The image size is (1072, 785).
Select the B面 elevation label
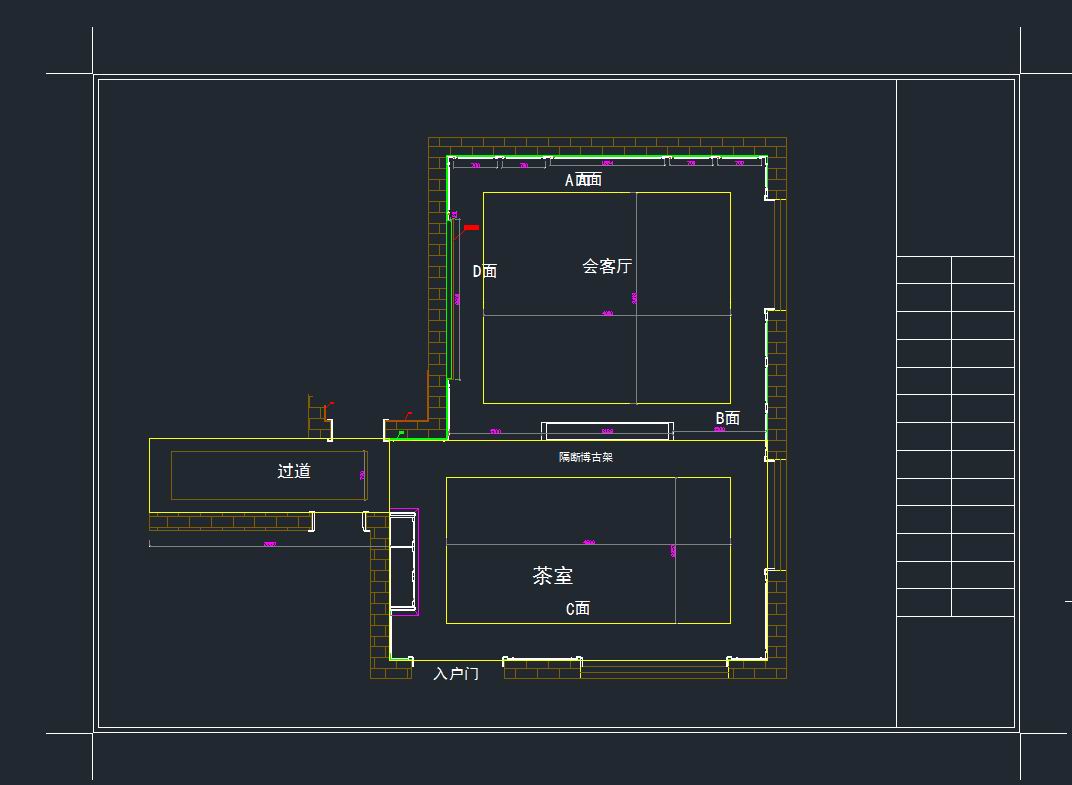[727, 418]
